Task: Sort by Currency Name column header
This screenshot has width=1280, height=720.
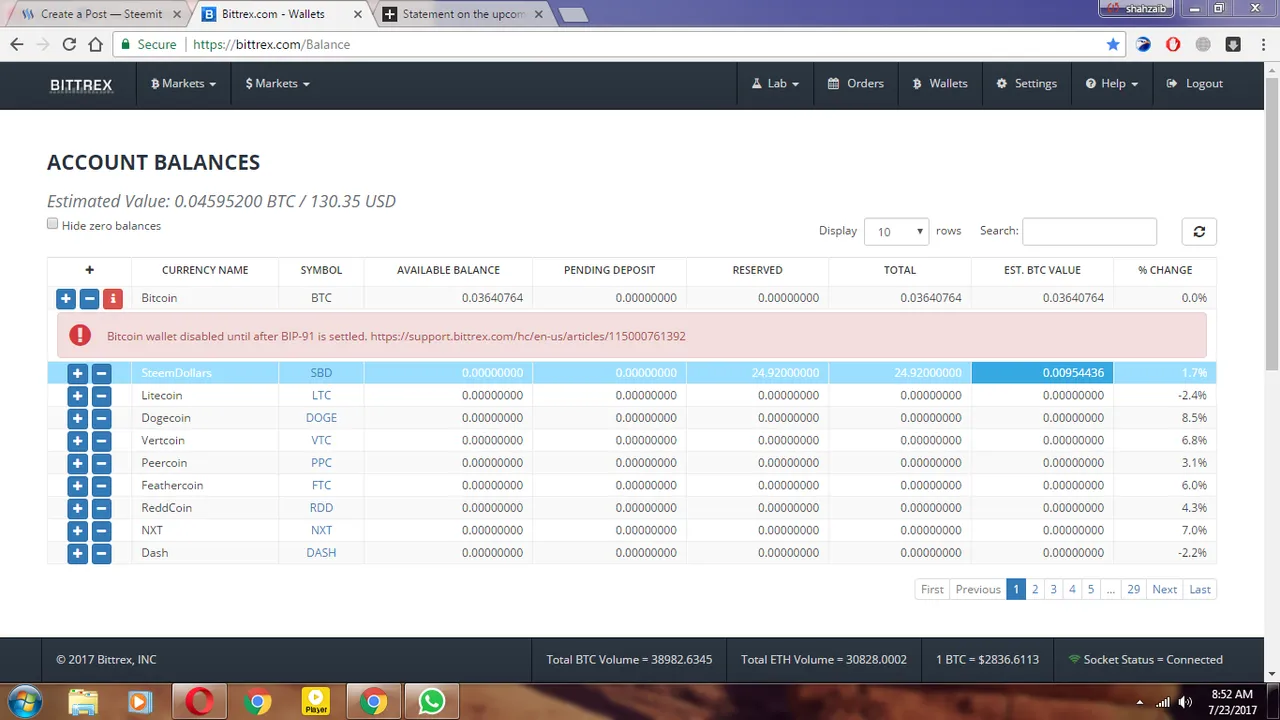Action: pos(205,270)
